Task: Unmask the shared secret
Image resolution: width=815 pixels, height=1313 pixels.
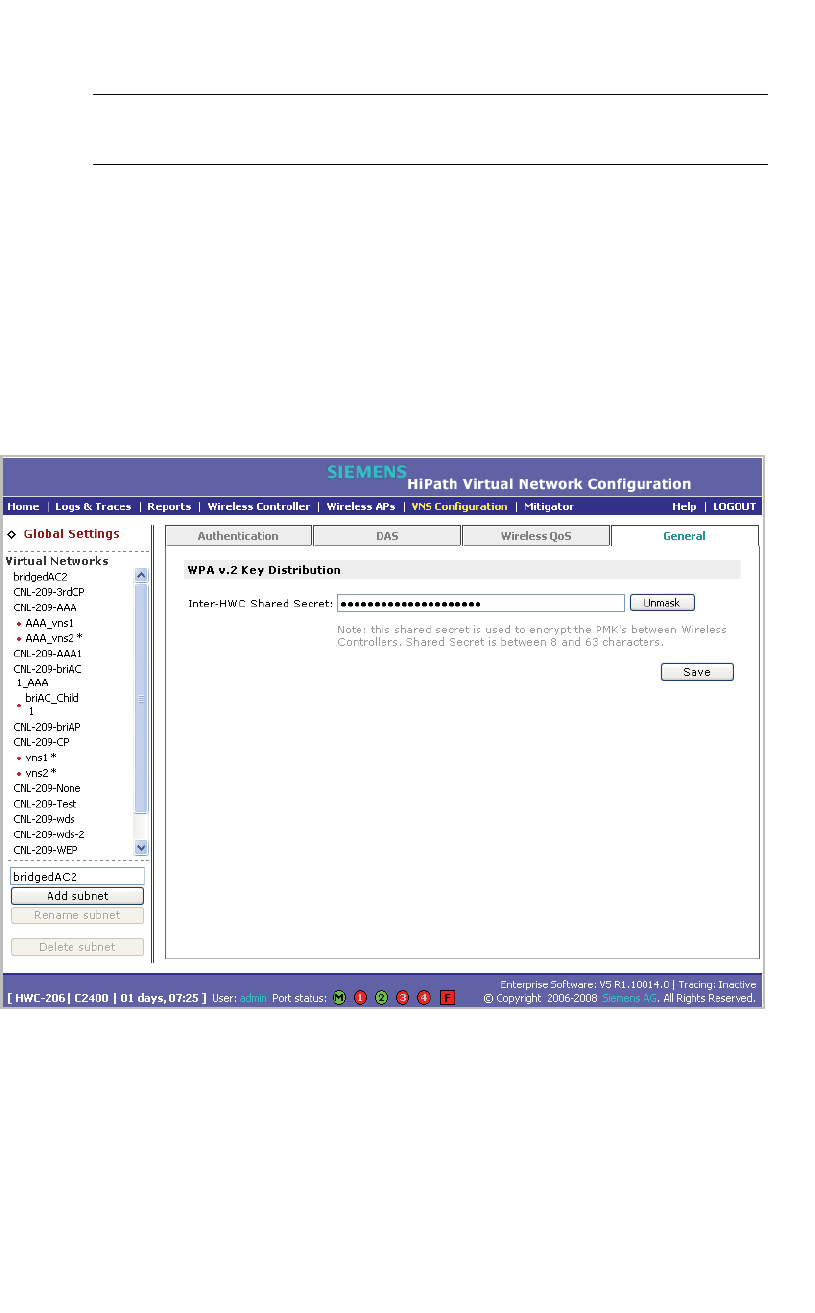Action: [x=662, y=603]
